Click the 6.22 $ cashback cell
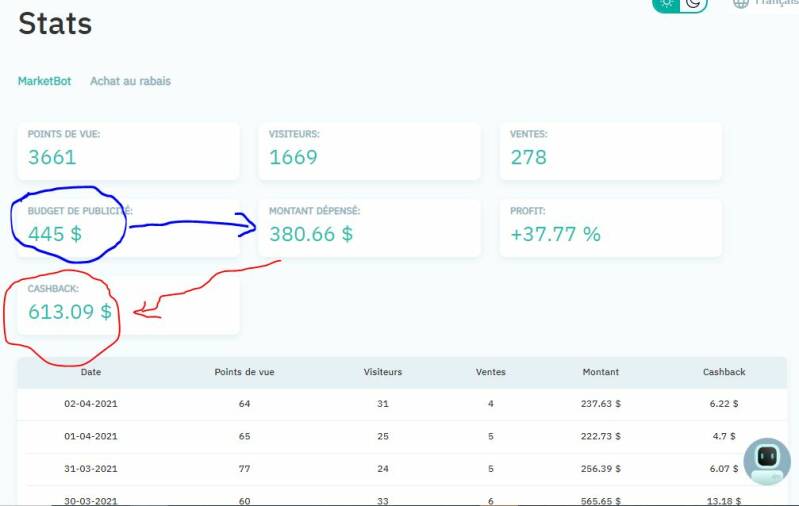Image resolution: width=799 pixels, height=506 pixels. pyautogui.click(x=724, y=404)
